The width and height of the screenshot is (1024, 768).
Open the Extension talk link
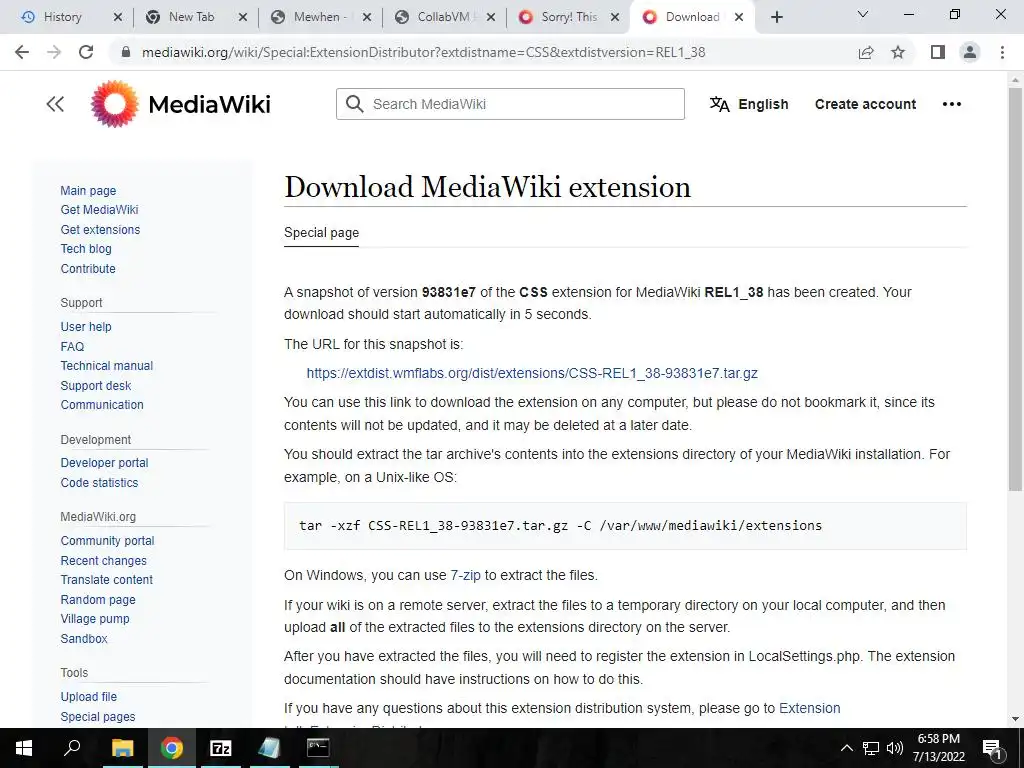(809, 709)
